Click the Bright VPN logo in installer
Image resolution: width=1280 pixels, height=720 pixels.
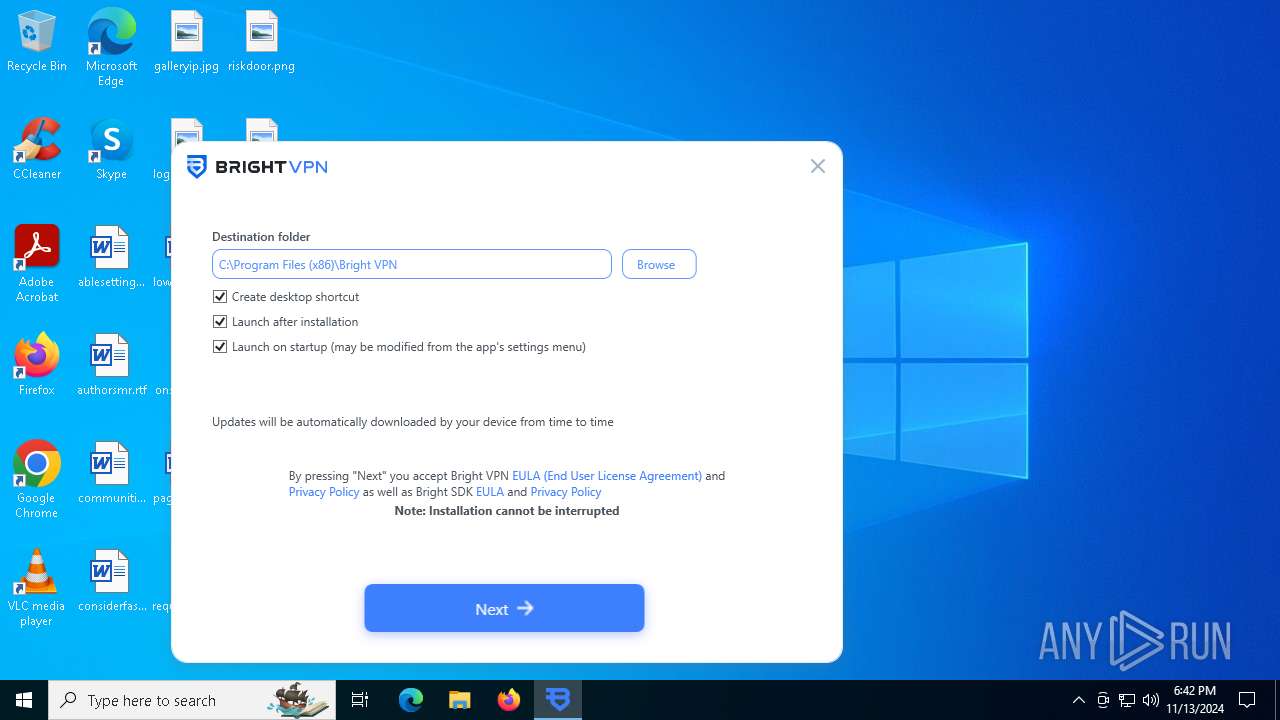[x=258, y=167]
